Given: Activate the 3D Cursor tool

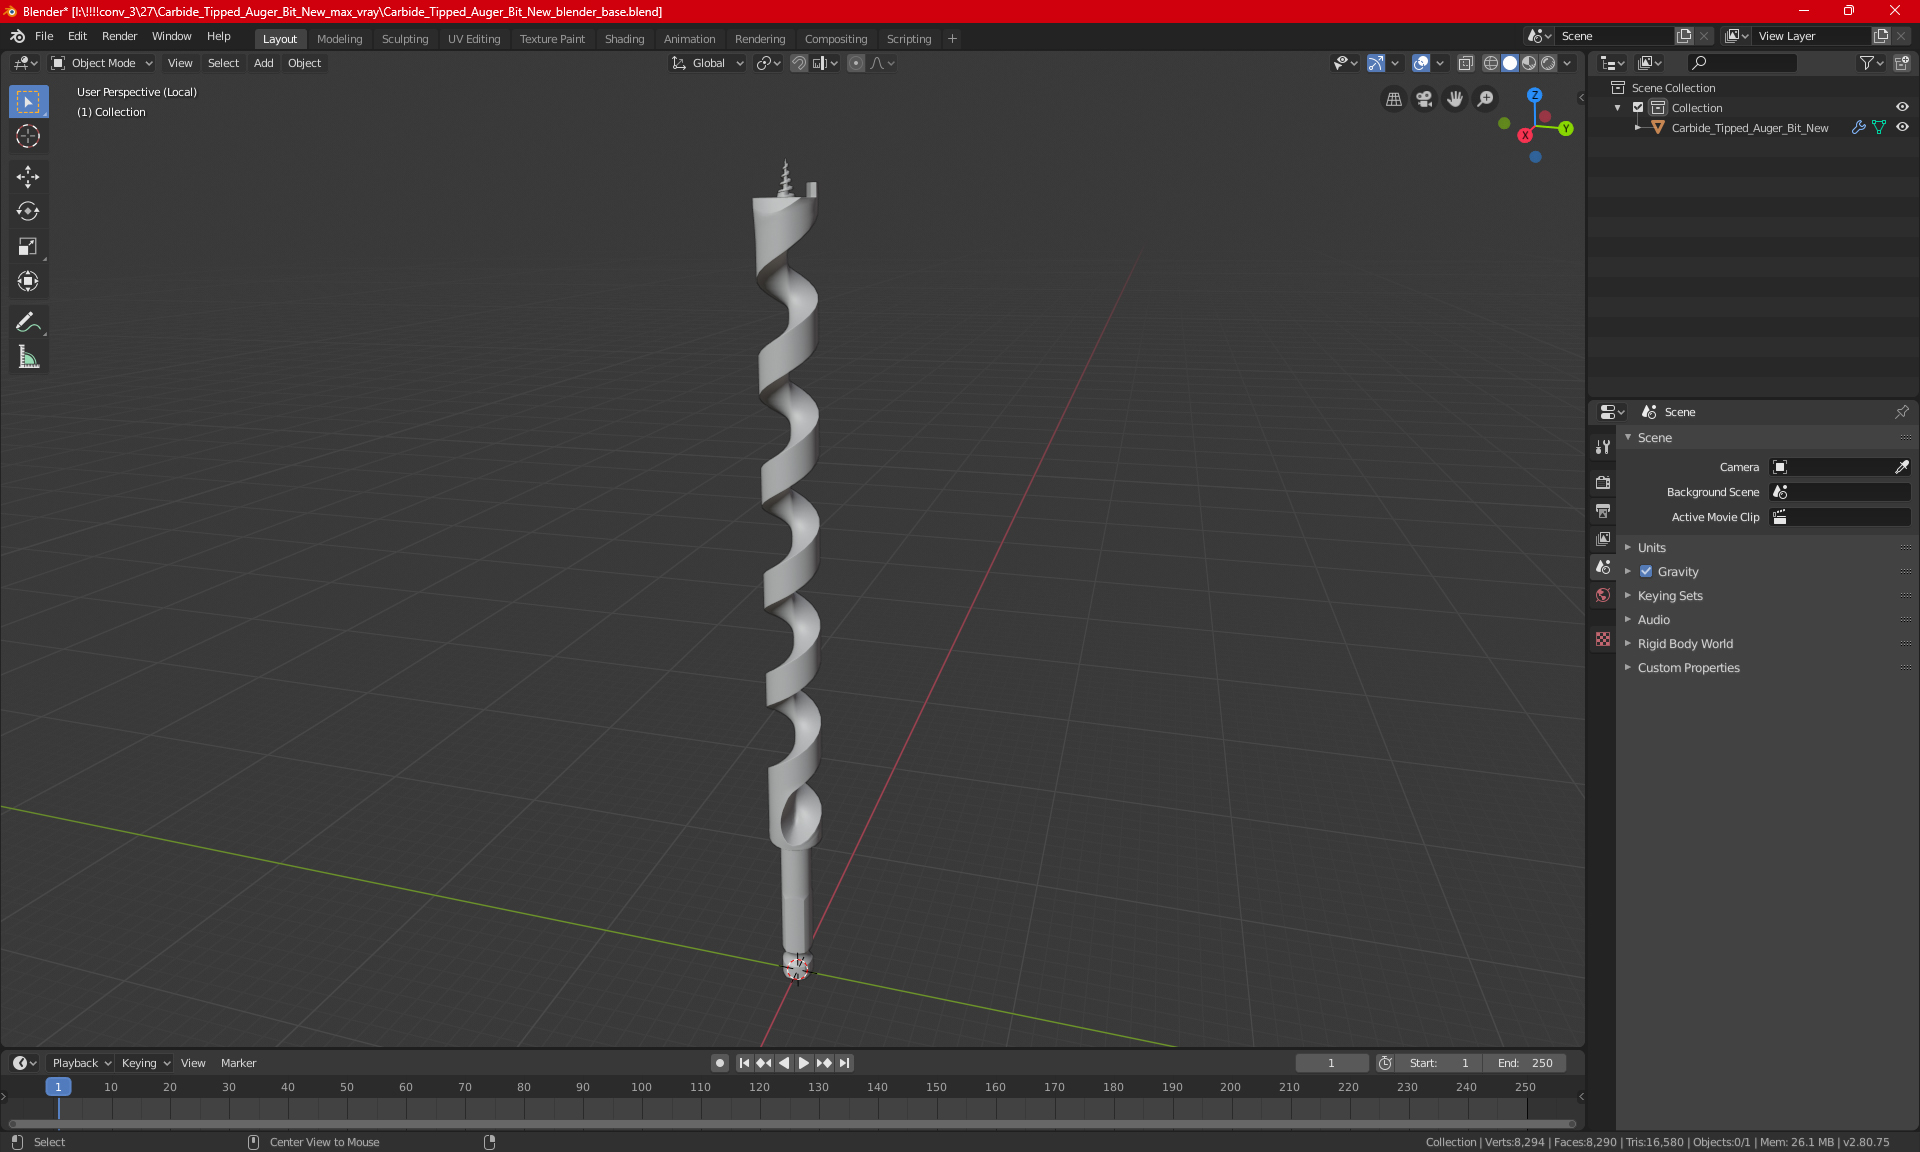Looking at the screenshot, I should tap(28, 136).
